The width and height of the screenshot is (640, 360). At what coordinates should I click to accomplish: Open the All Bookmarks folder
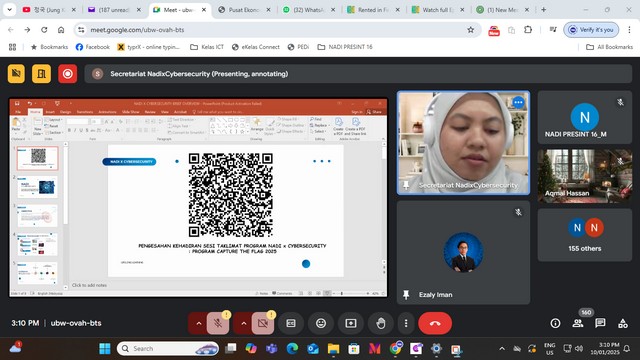(x=609, y=47)
